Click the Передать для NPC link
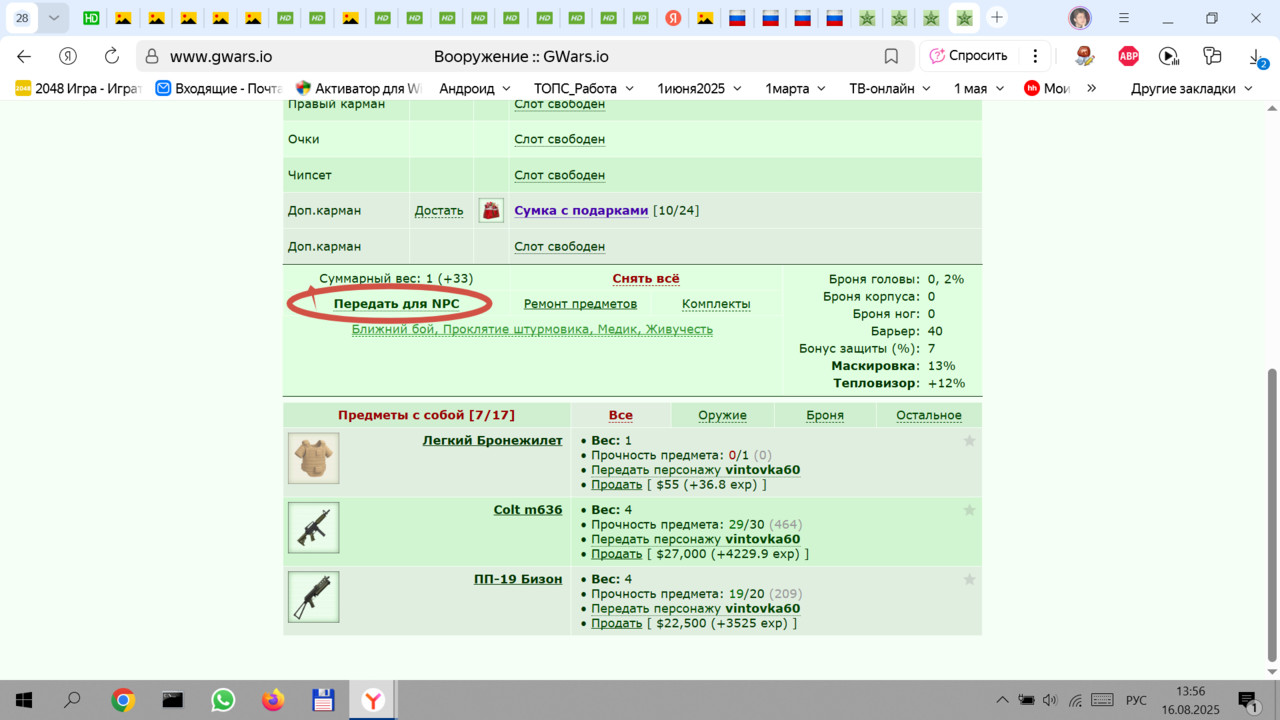1280x720 pixels. pos(396,304)
